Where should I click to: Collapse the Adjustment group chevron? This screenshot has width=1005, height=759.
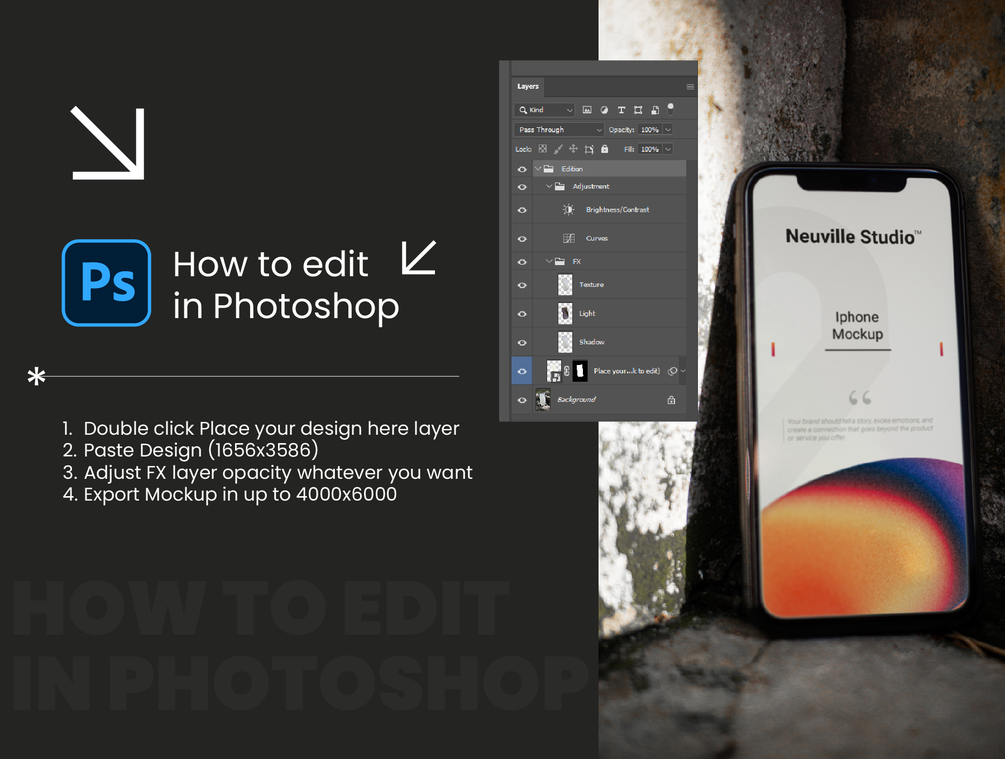pos(549,187)
